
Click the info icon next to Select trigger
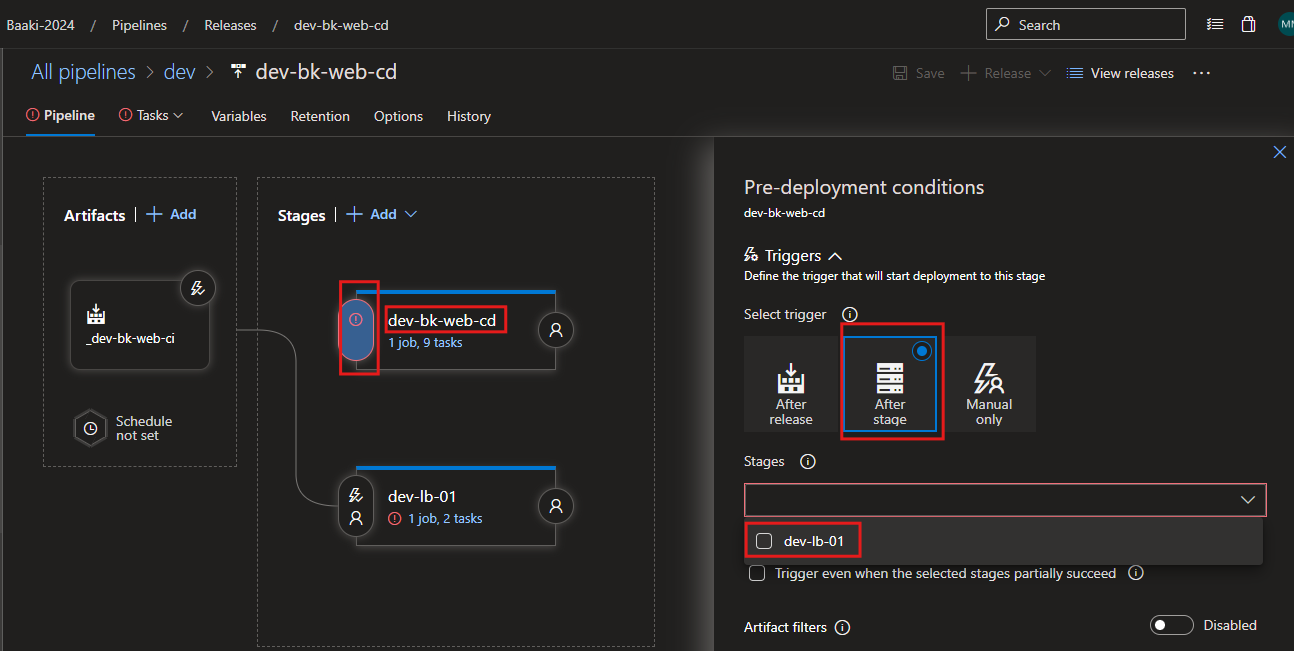click(850, 314)
